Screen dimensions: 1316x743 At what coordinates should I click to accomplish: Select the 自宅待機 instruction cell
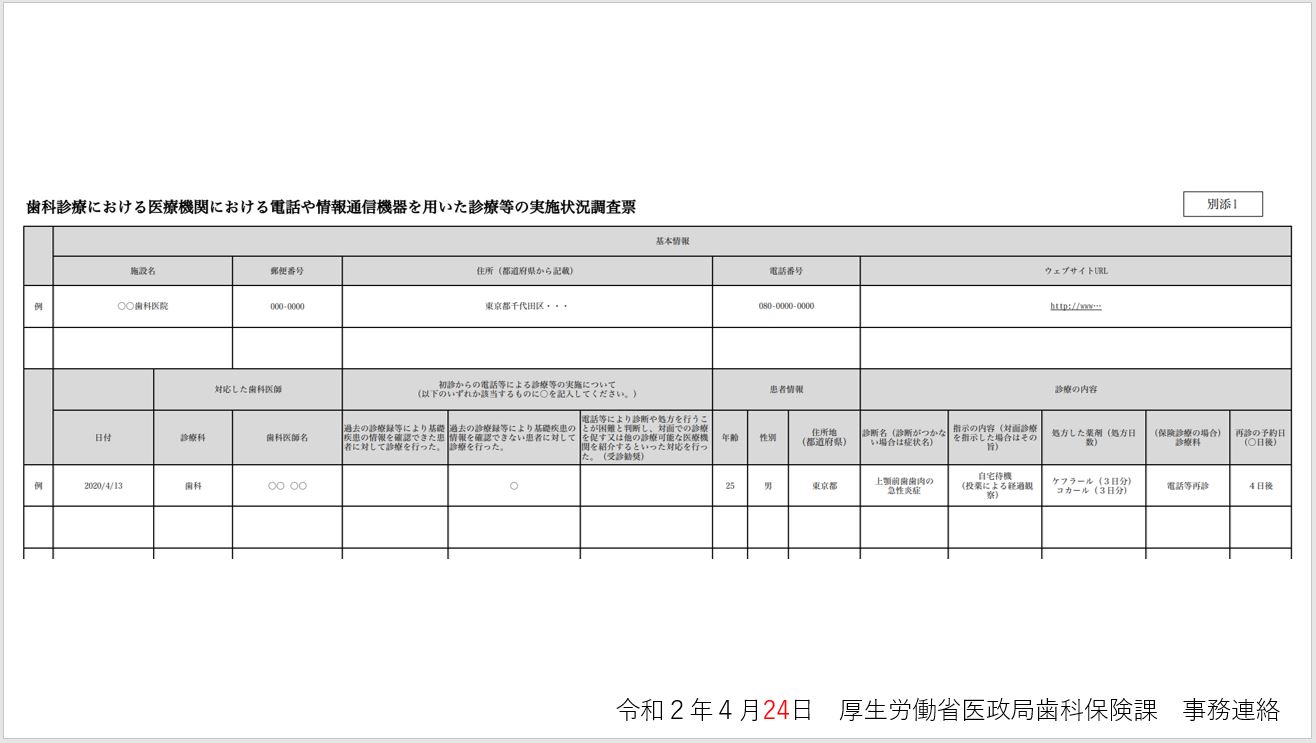pos(995,485)
